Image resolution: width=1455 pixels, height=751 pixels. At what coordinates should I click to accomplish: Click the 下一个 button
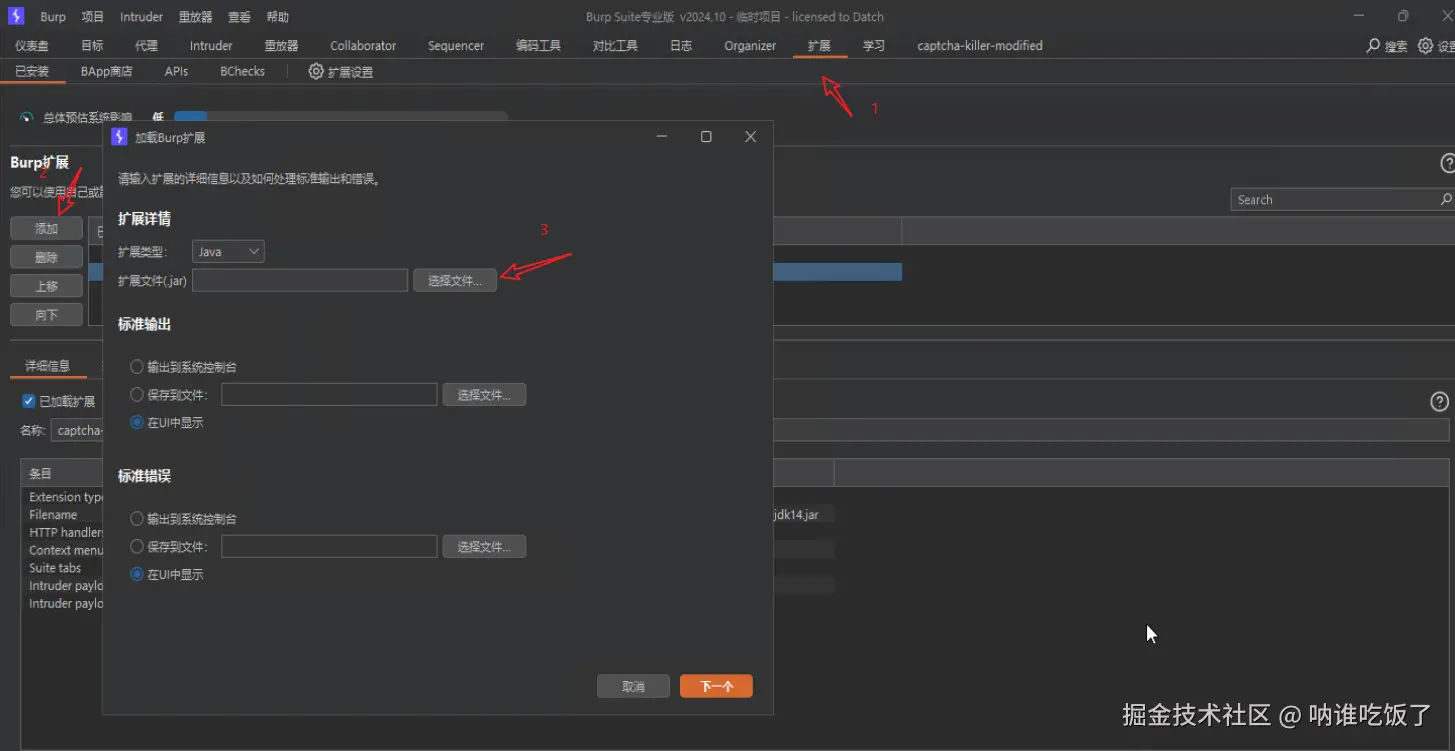(x=716, y=686)
